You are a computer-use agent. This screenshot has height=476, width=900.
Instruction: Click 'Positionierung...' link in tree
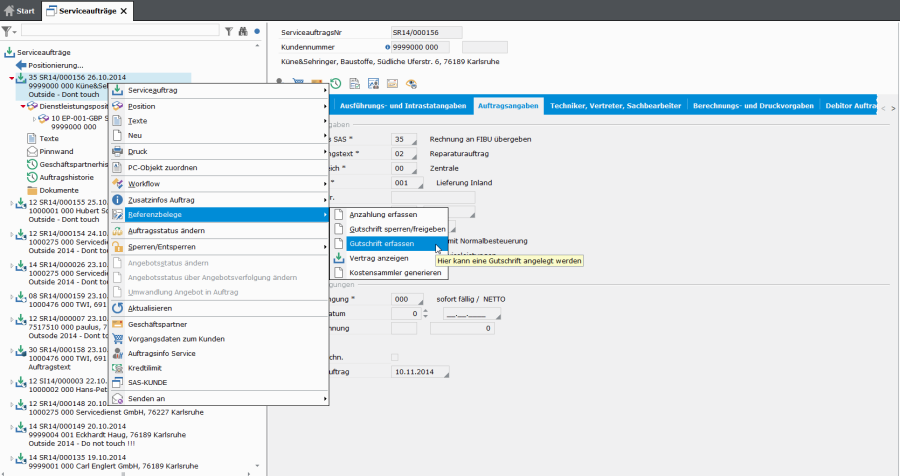(56, 65)
